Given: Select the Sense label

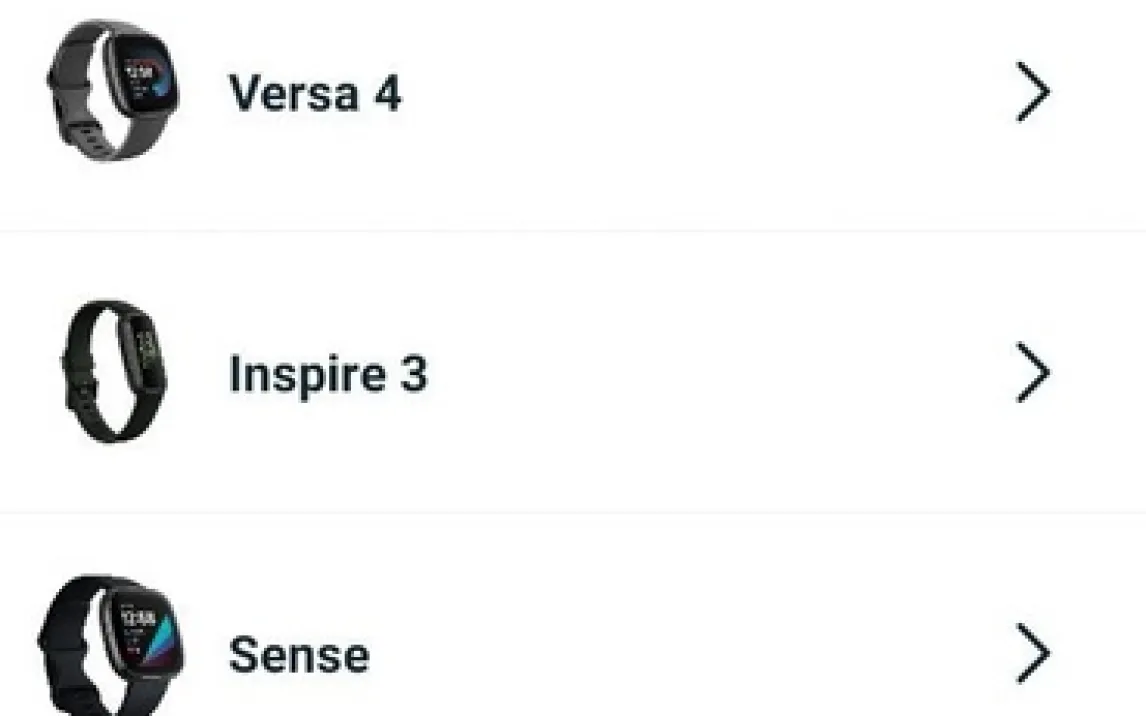Looking at the screenshot, I should click(298, 655).
